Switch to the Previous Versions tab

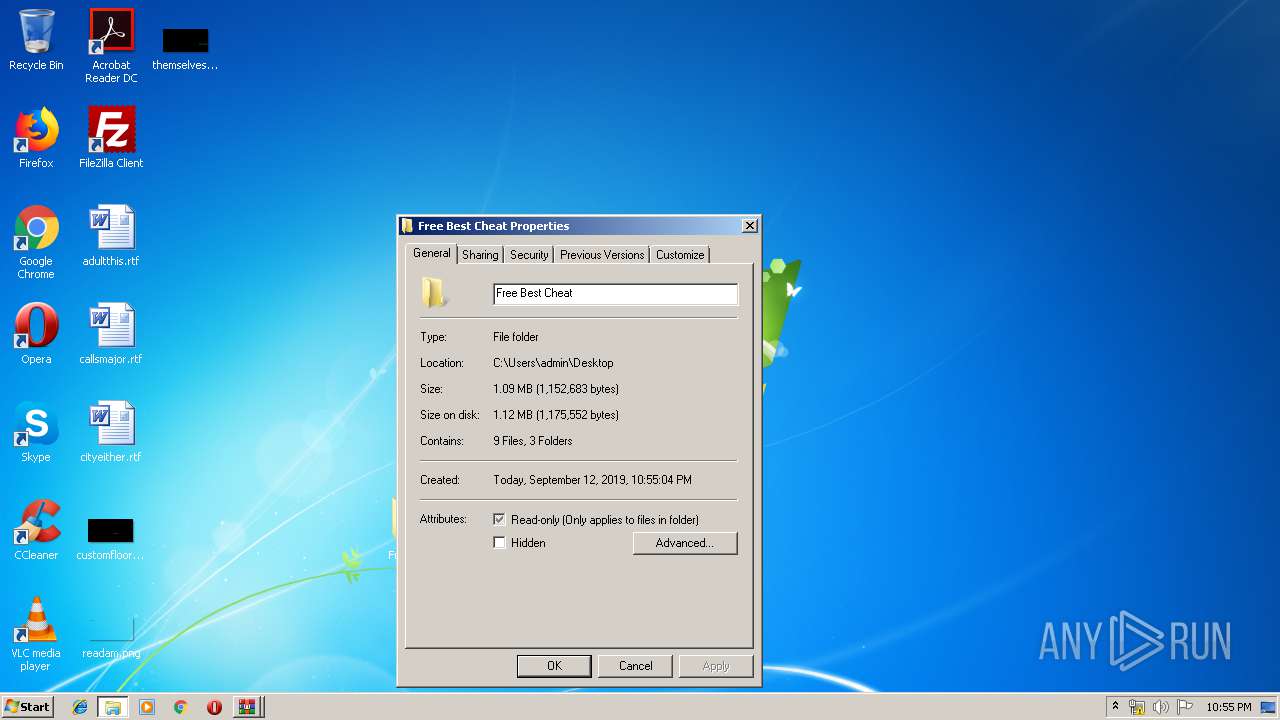click(x=602, y=255)
